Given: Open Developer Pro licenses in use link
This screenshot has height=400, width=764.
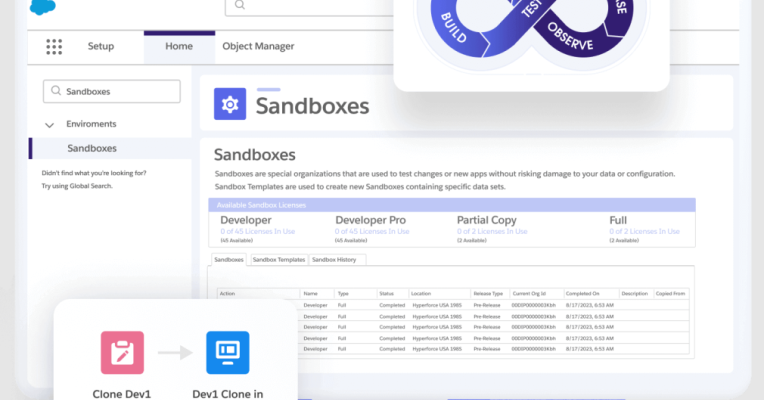Looking at the screenshot, I should (372, 231).
